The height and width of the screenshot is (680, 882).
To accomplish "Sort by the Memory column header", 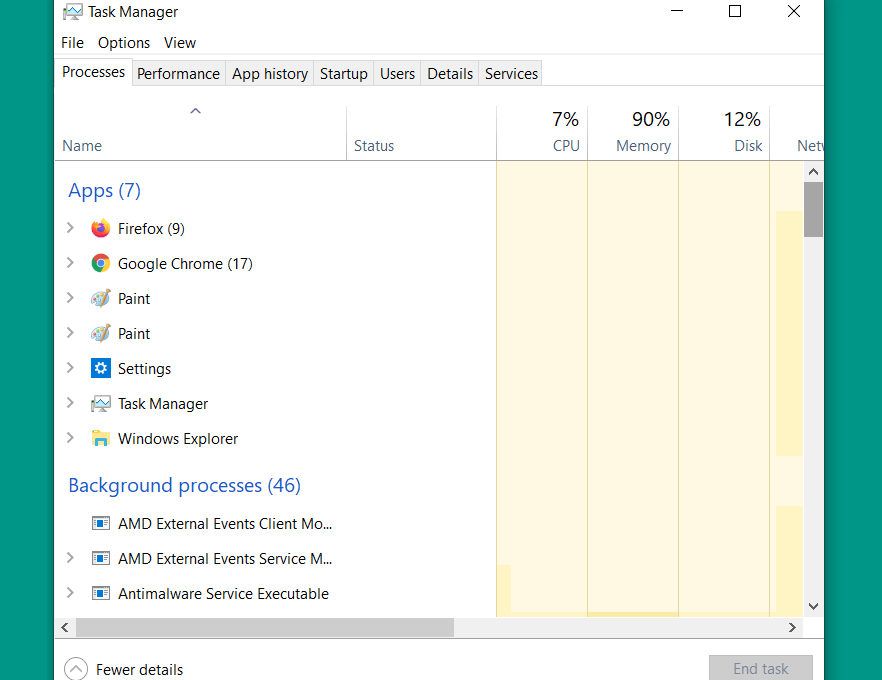I will pyautogui.click(x=633, y=133).
